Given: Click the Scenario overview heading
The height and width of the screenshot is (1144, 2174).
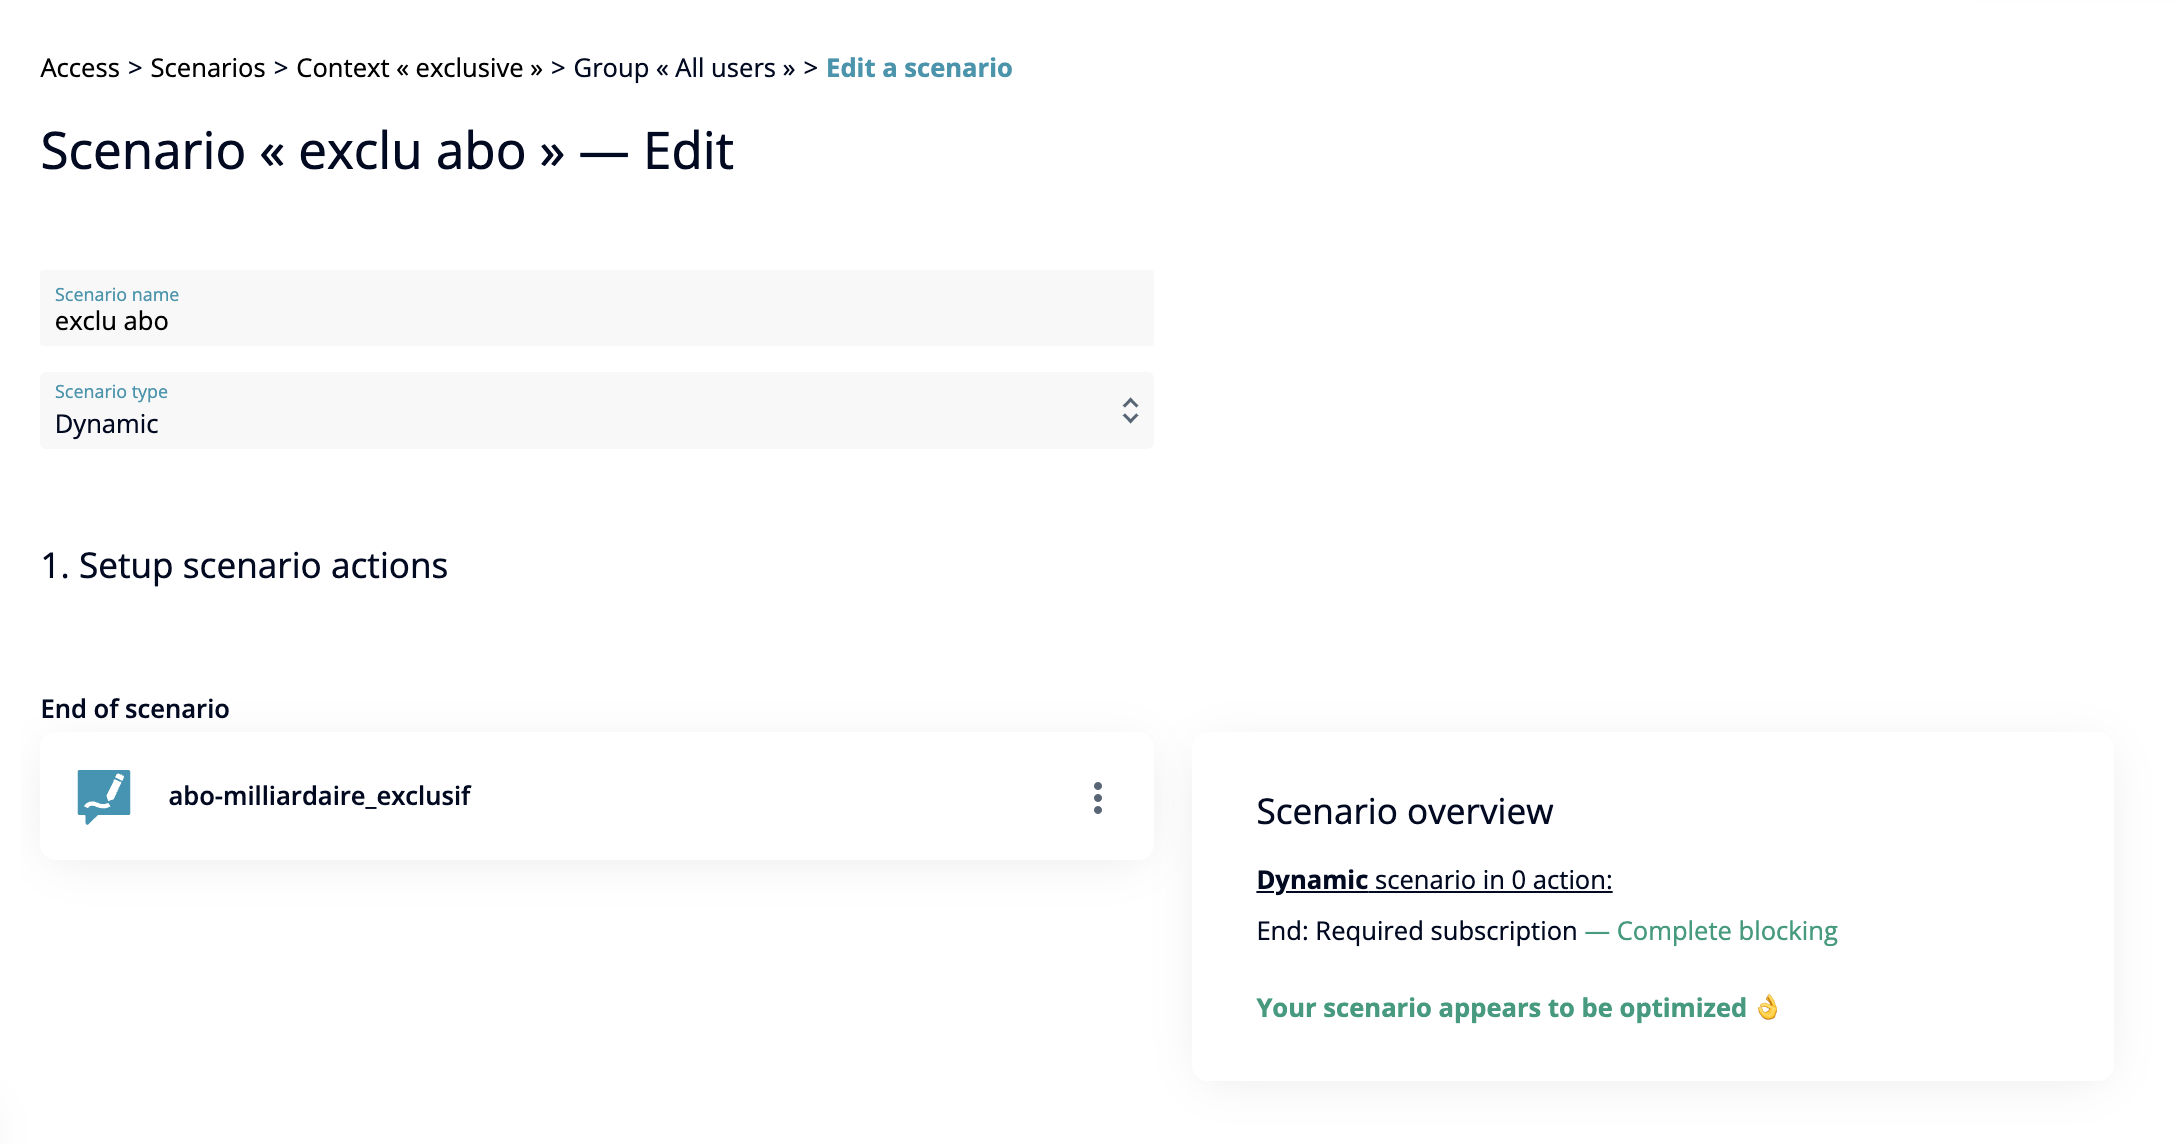Looking at the screenshot, I should coord(1404,811).
